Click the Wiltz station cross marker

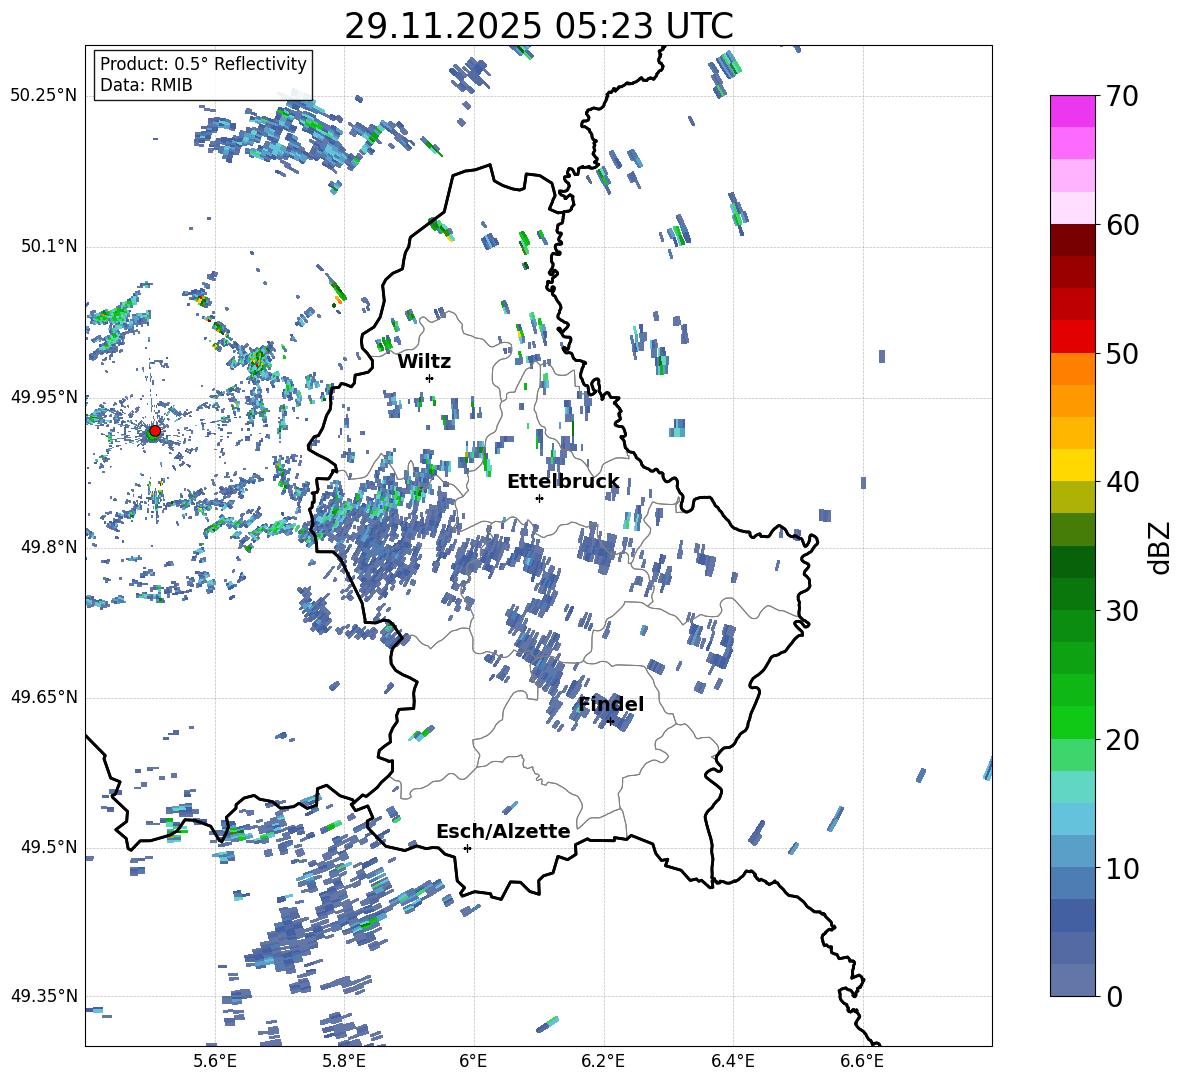click(x=429, y=378)
